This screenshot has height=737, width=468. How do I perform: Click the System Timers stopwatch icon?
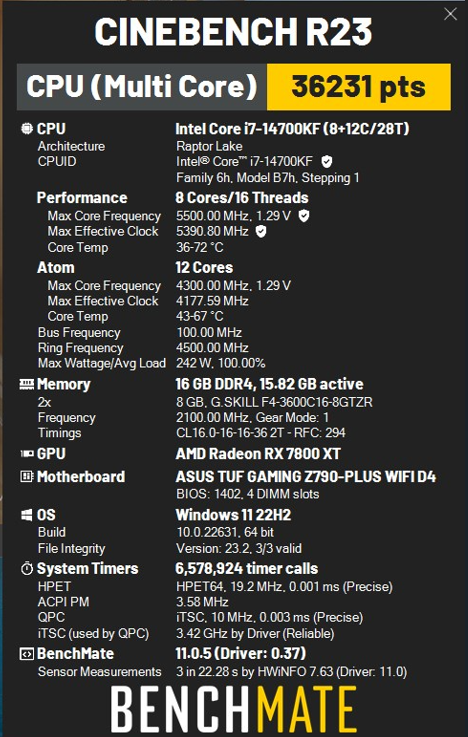coord(27,569)
